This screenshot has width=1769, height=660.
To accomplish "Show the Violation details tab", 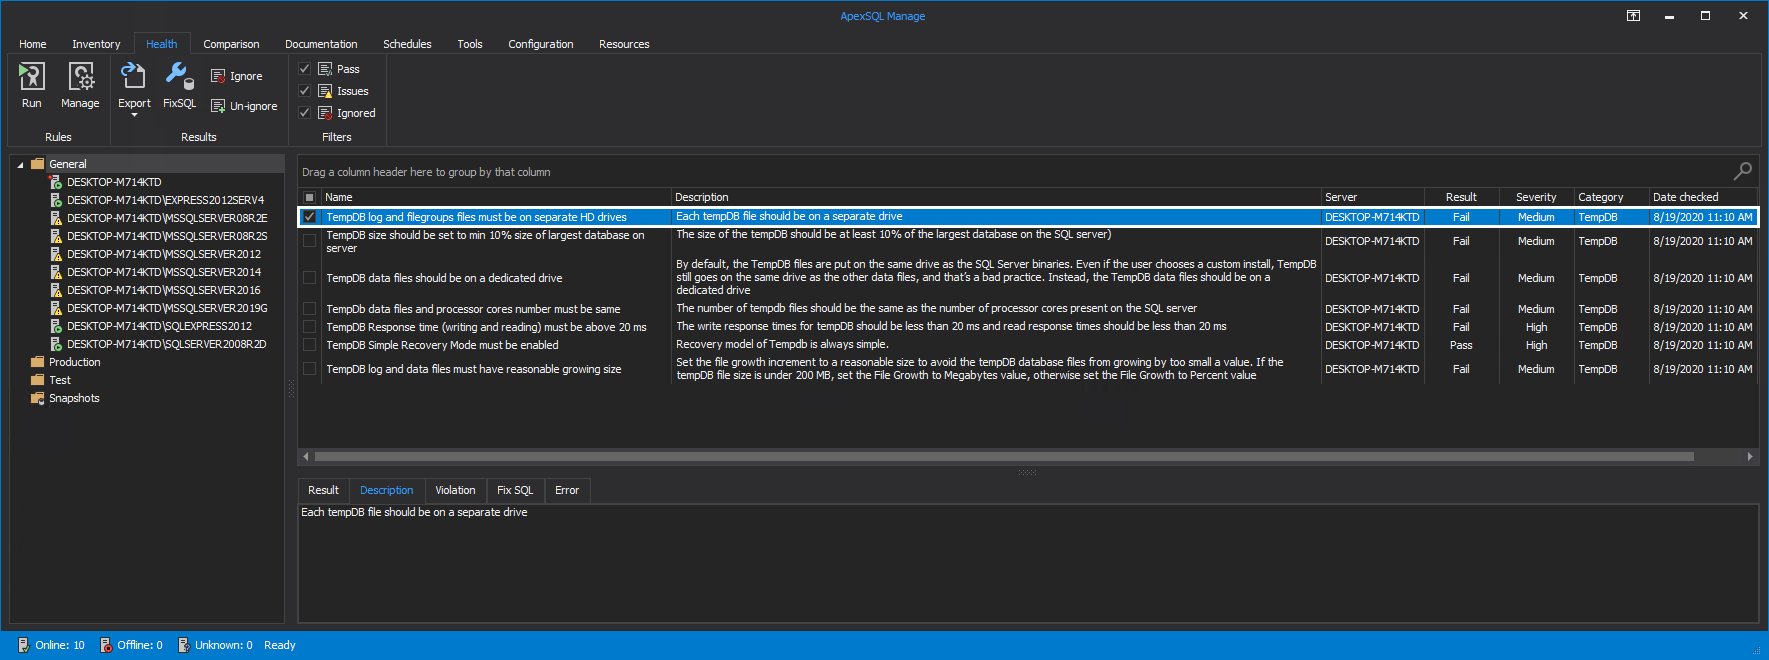I will tap(455, 490).
